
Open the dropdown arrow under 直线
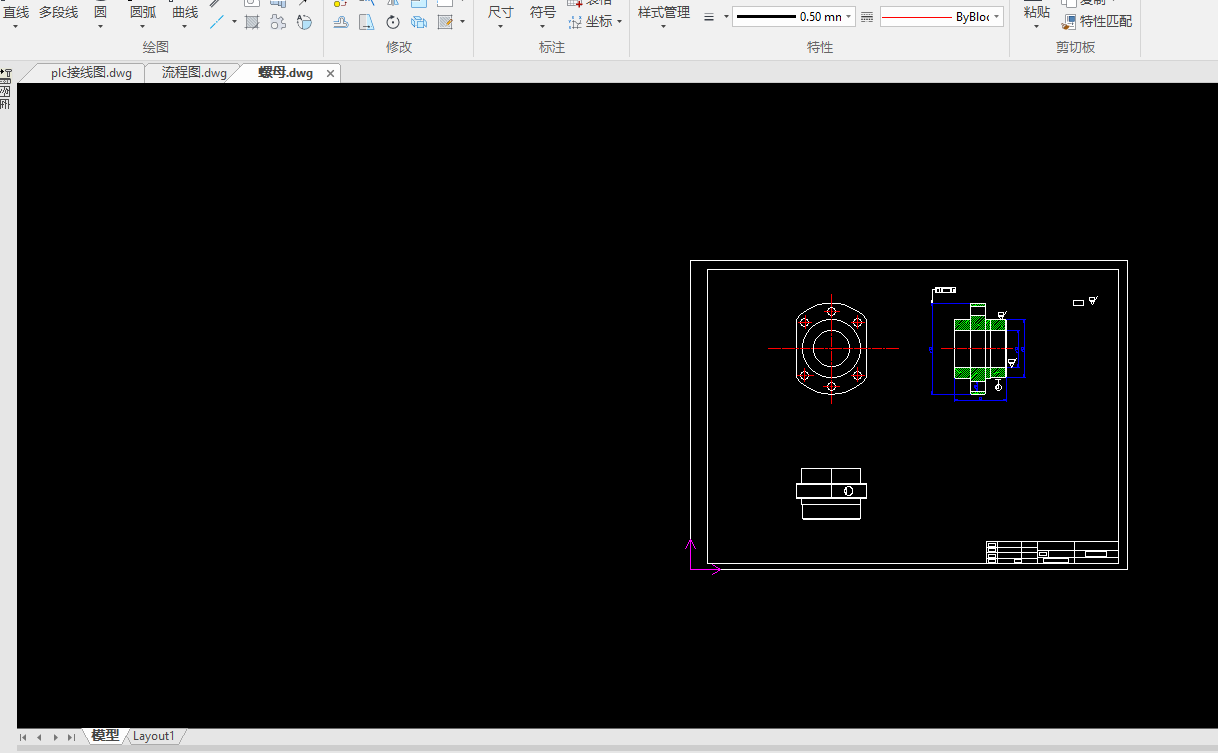click(16, 27)
